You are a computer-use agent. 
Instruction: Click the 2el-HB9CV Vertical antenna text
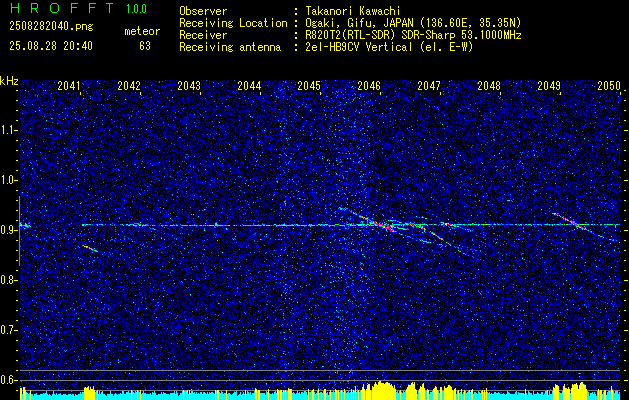pos(387,47)
